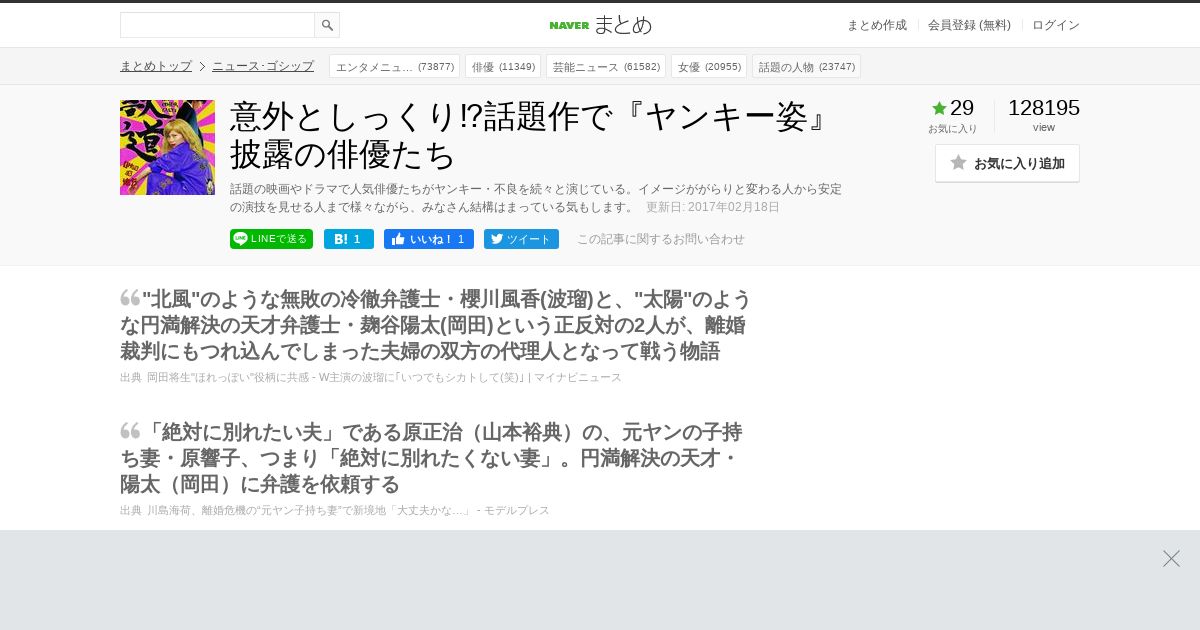Click the 更新日: 2017年02月18日 text
The height and width of the screenshot is (630, 1200).
point(713,207)
